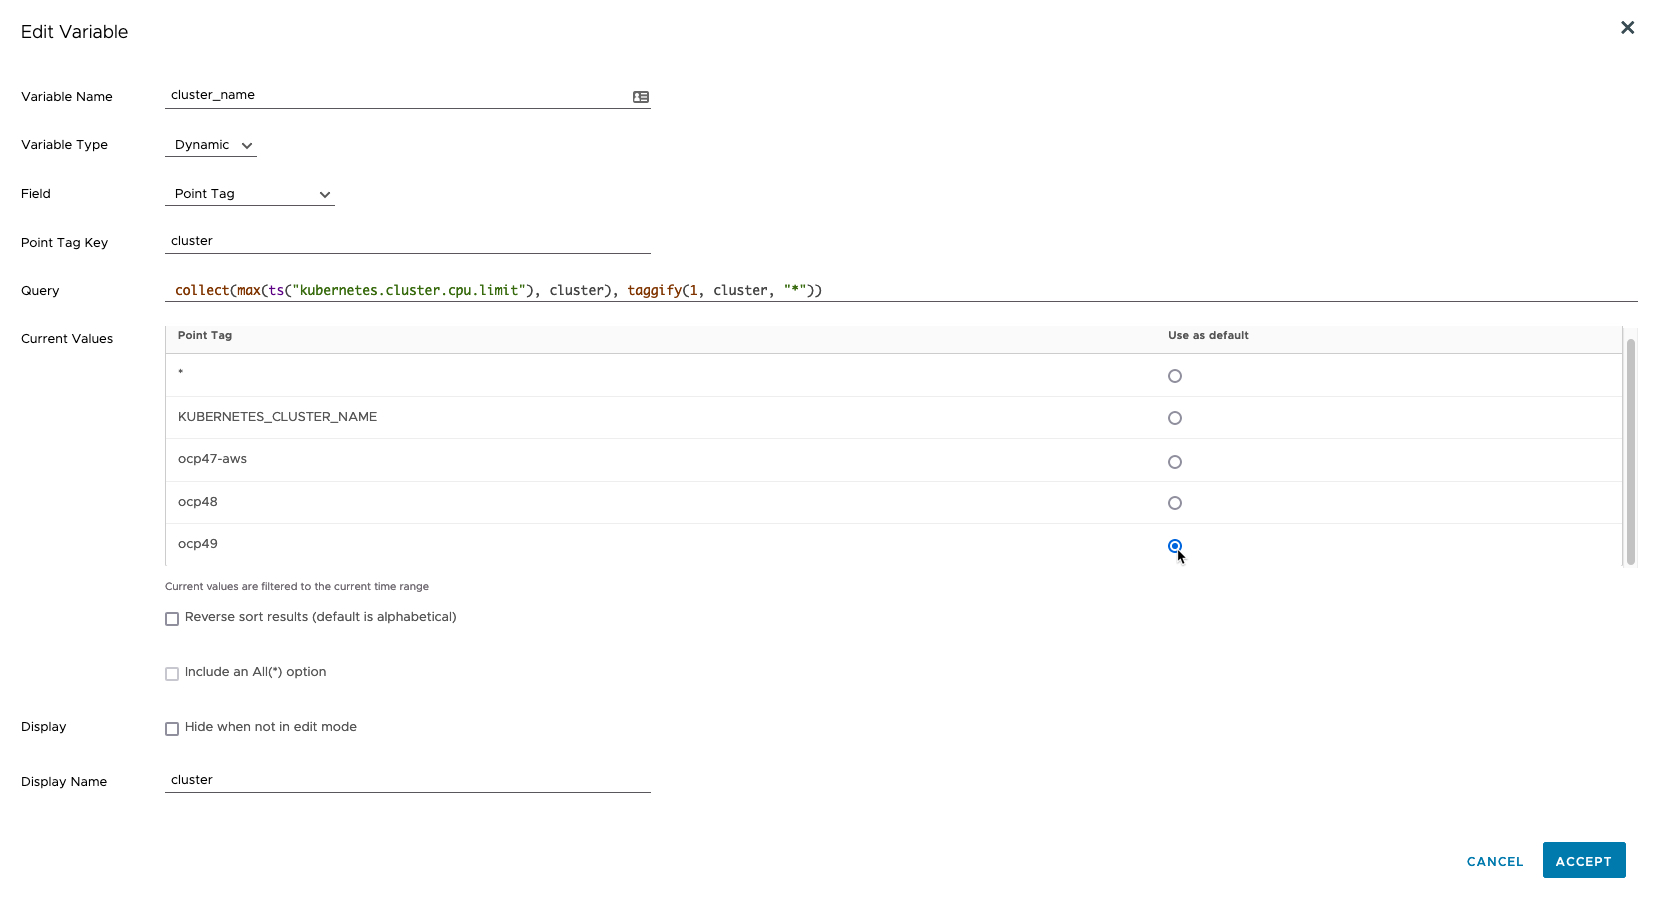The height and width of the screenshot is (904, 1658).
Task: Open the Field Point Tag dropdown
Action: tap(250, 194)
